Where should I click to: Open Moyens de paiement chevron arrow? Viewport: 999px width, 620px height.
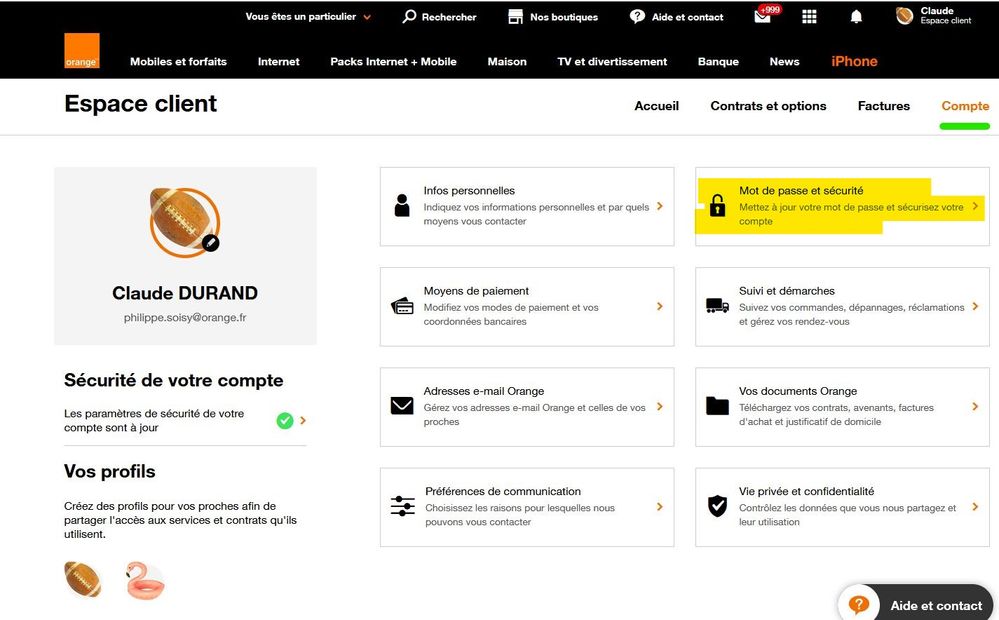tap(660, 306)
